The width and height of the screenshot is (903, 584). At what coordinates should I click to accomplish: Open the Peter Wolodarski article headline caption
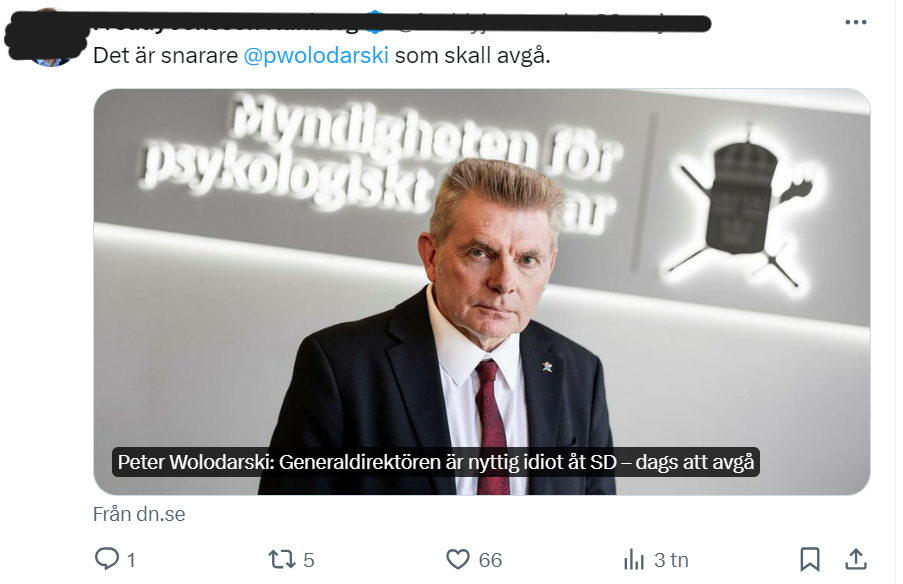point(435,462)
